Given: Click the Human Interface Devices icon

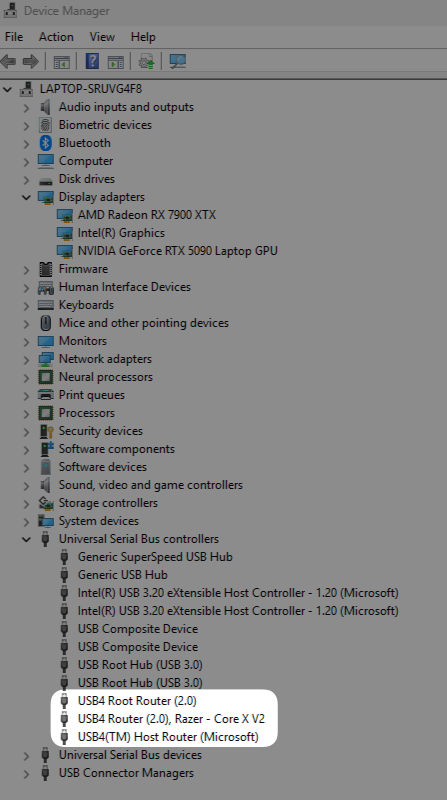Looking at the screenshot, I should click(x=45, y=287).
